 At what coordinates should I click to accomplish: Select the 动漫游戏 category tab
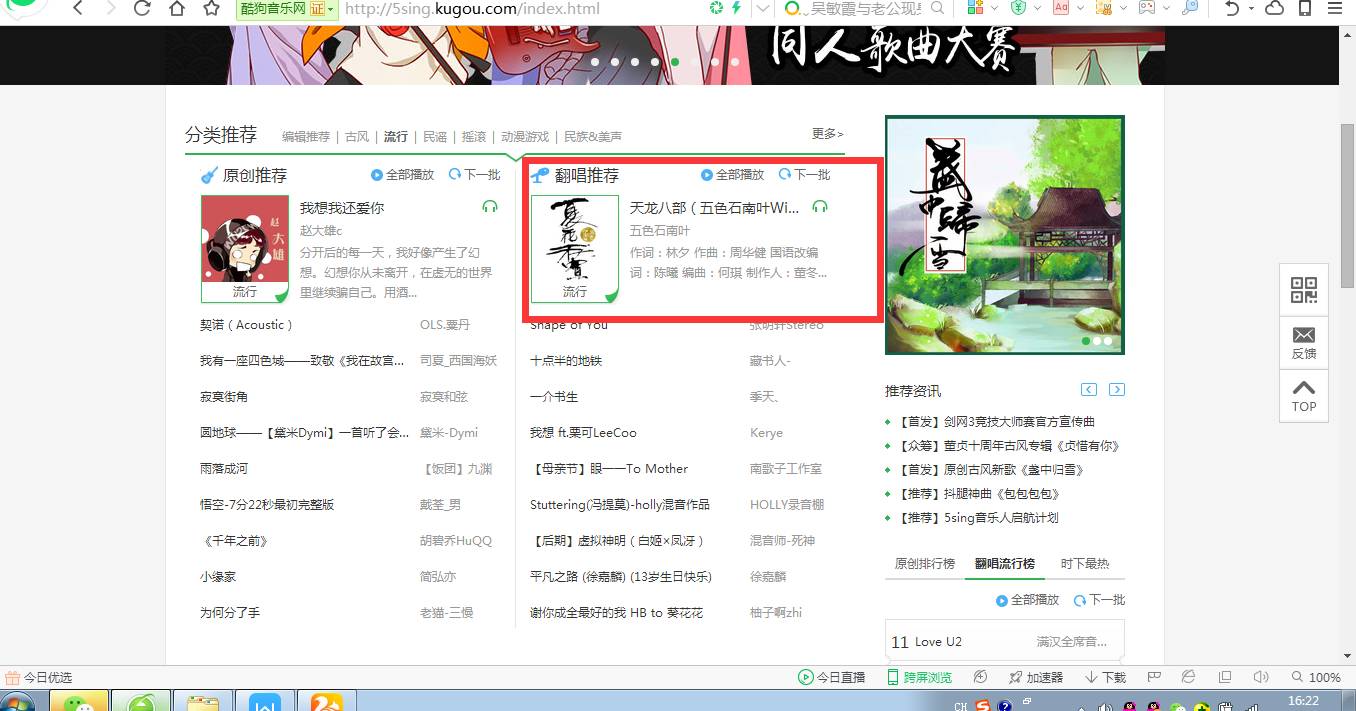525,136
